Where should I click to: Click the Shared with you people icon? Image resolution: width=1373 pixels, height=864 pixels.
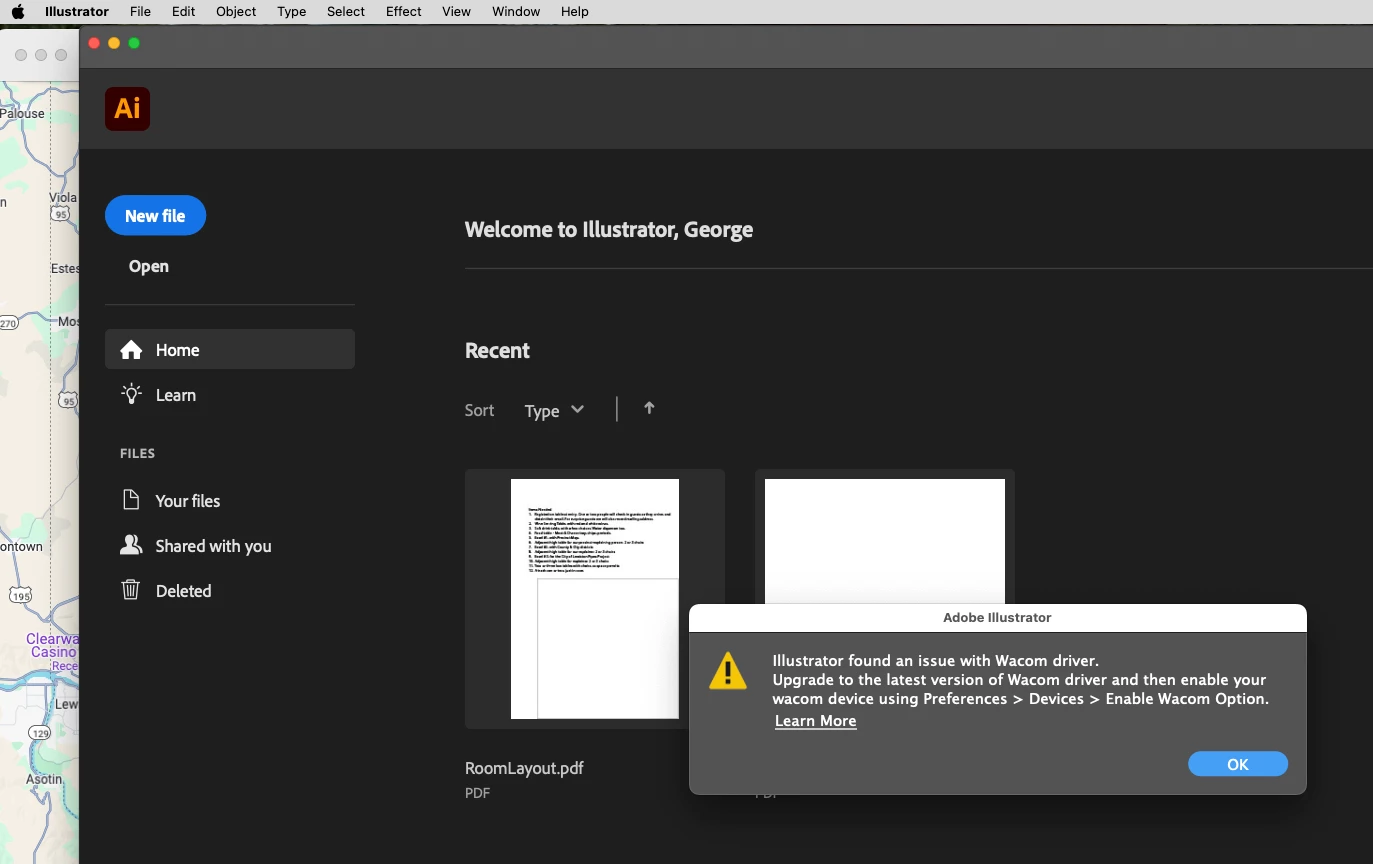(x=131, y=545)
